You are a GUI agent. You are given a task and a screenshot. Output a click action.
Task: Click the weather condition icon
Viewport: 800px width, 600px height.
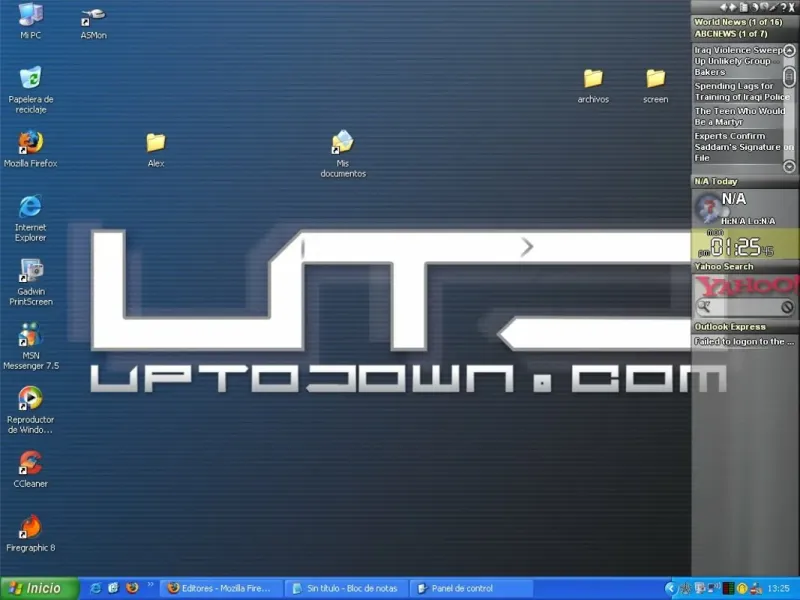click(x=709, y=208)
